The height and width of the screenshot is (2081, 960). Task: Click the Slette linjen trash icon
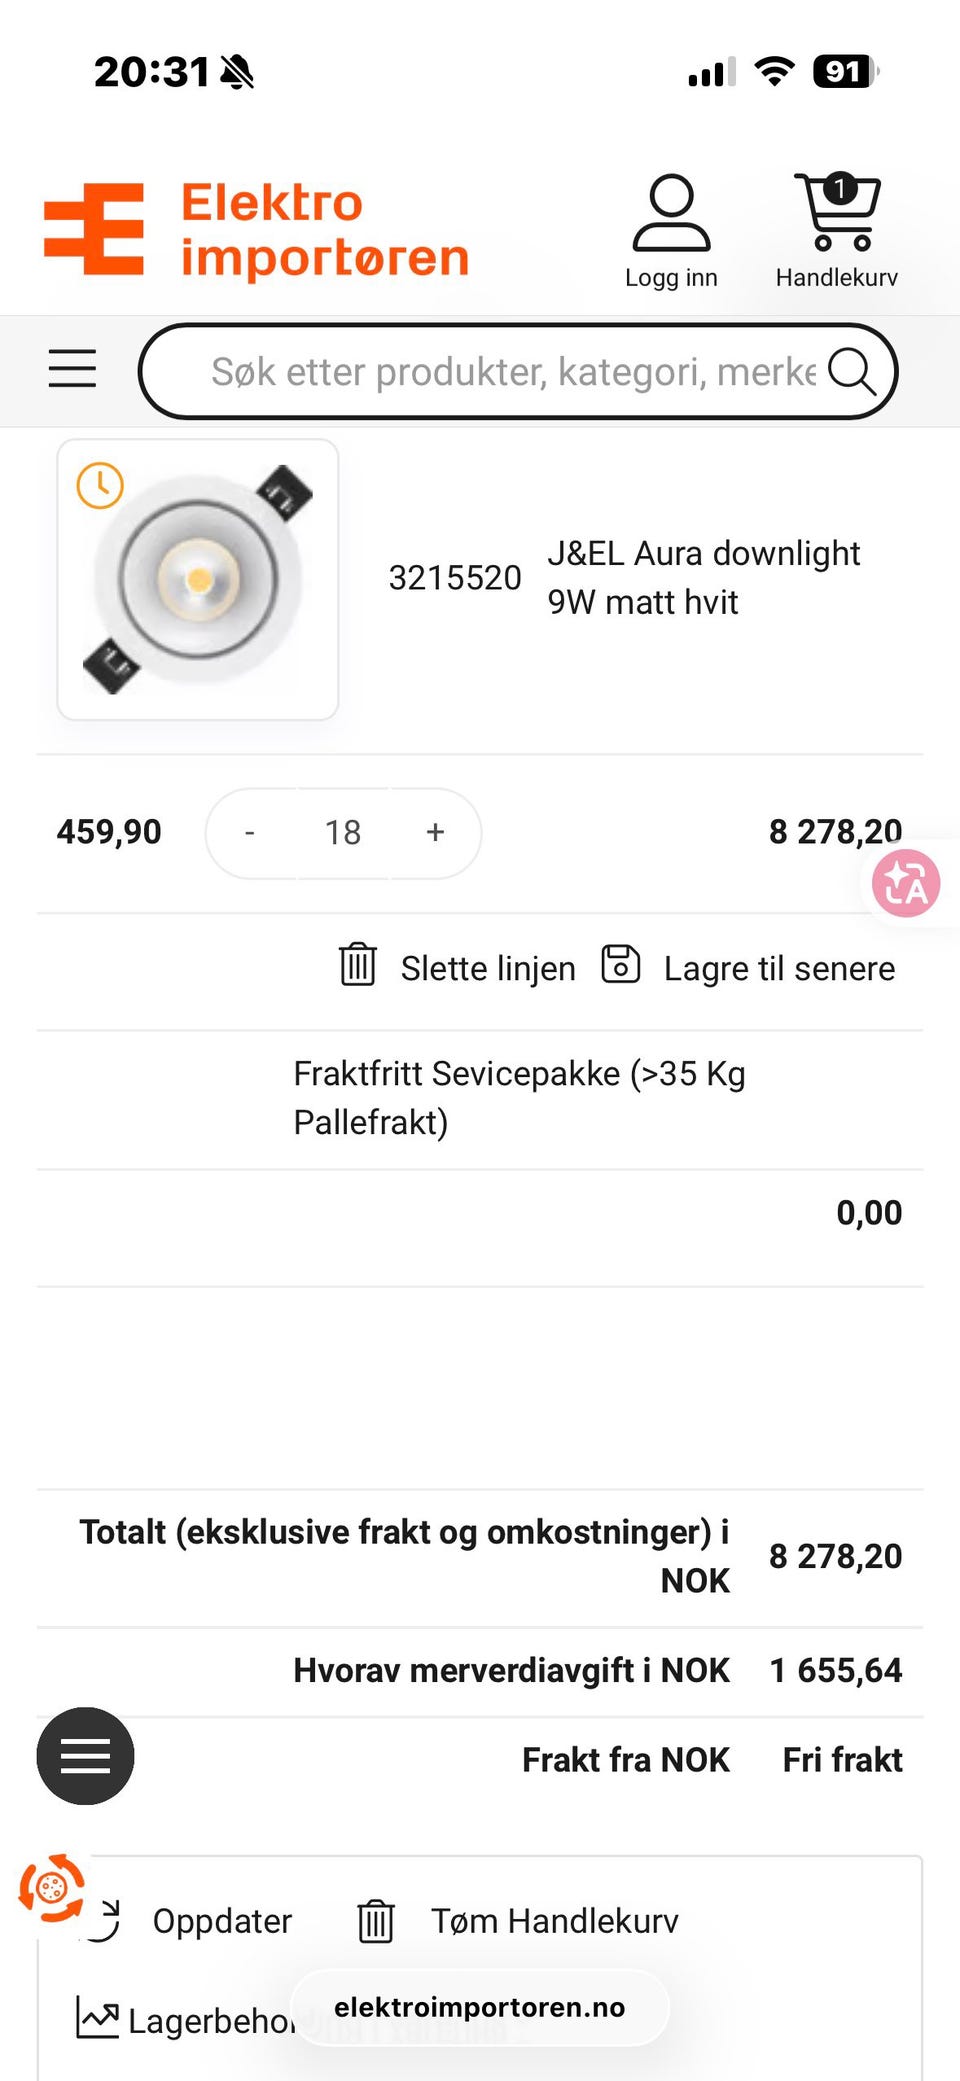[358, 965]
